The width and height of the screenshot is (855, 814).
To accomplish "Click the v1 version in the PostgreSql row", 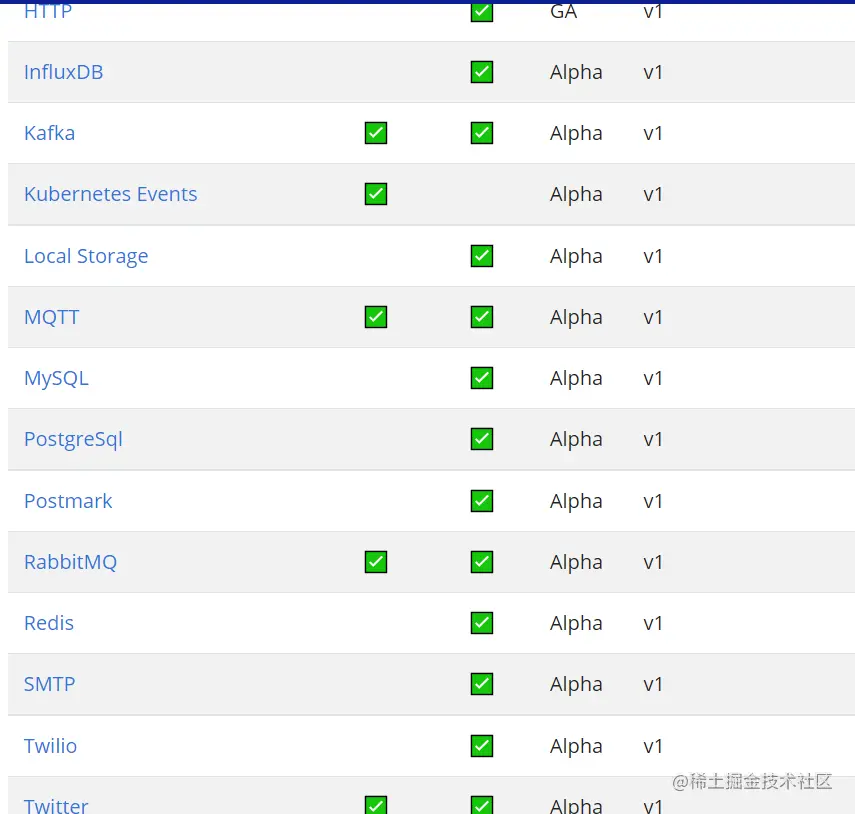I will [x=653, y=439].
